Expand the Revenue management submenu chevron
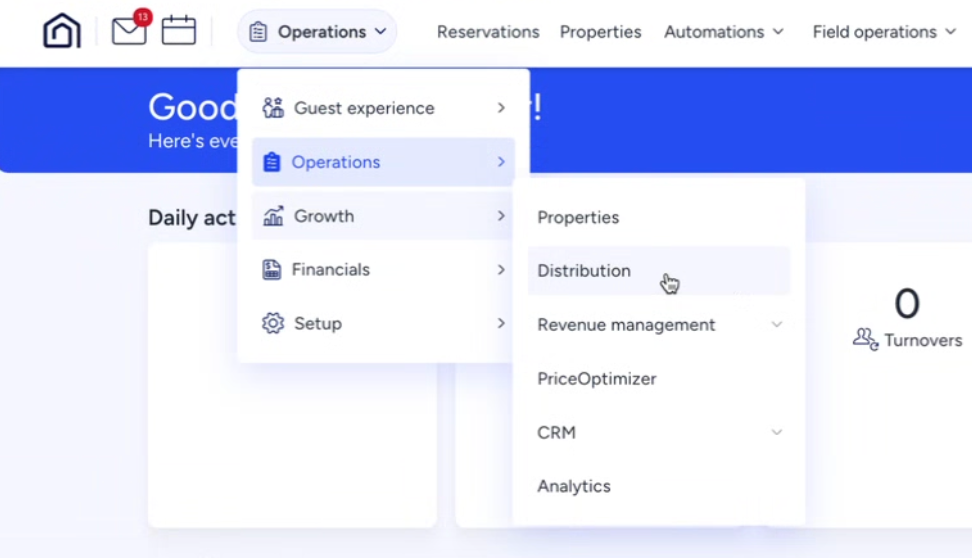Screen dimensions: 972x558 coord(777,325)
